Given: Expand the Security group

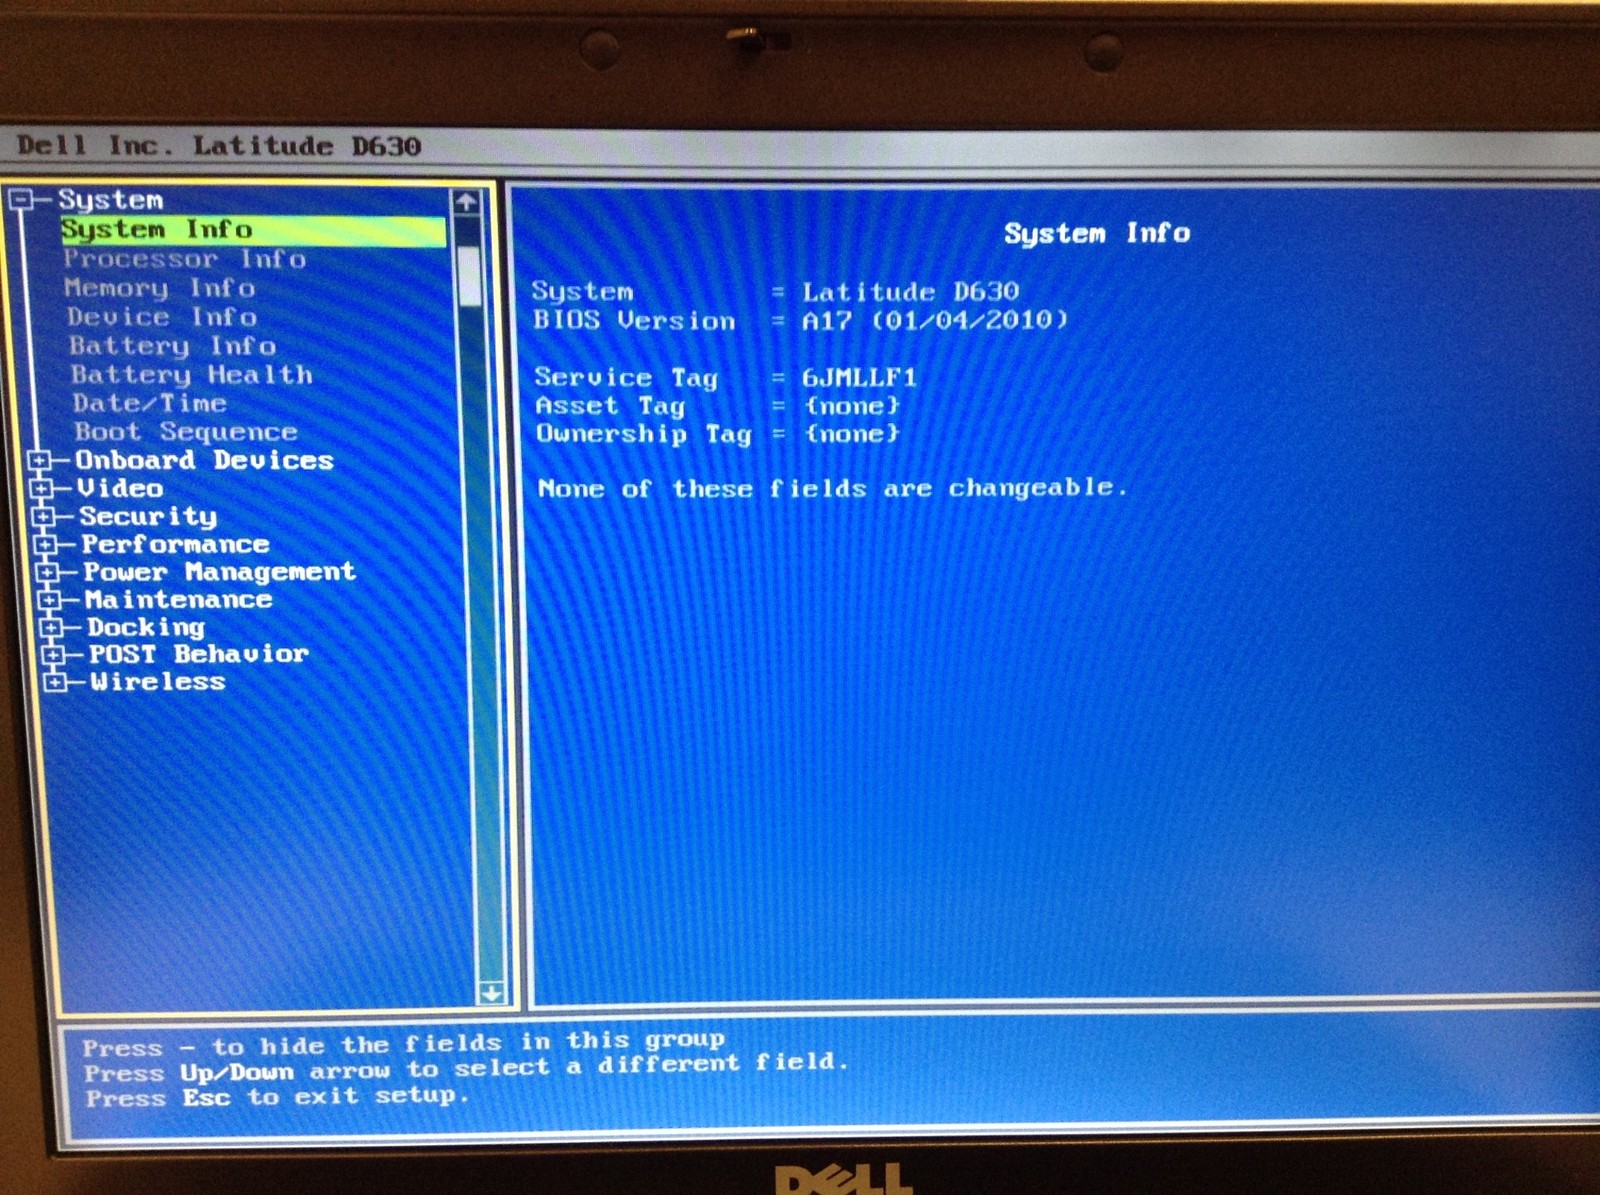Looking at the screenshot, I should pyautogui.click(x=44, y=516).
